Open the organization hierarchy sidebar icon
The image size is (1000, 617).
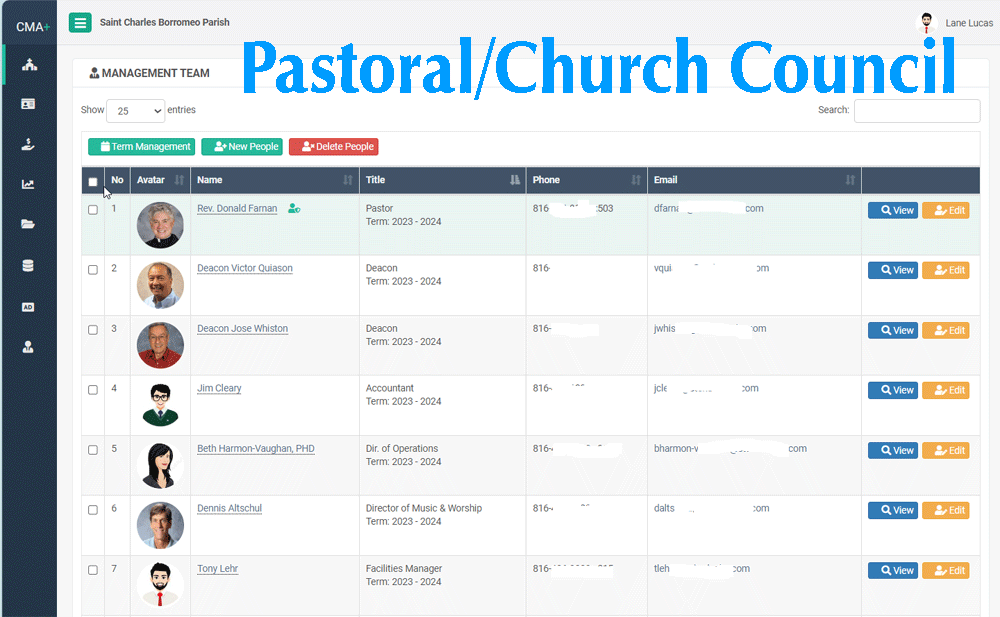(x=28, y=66)
